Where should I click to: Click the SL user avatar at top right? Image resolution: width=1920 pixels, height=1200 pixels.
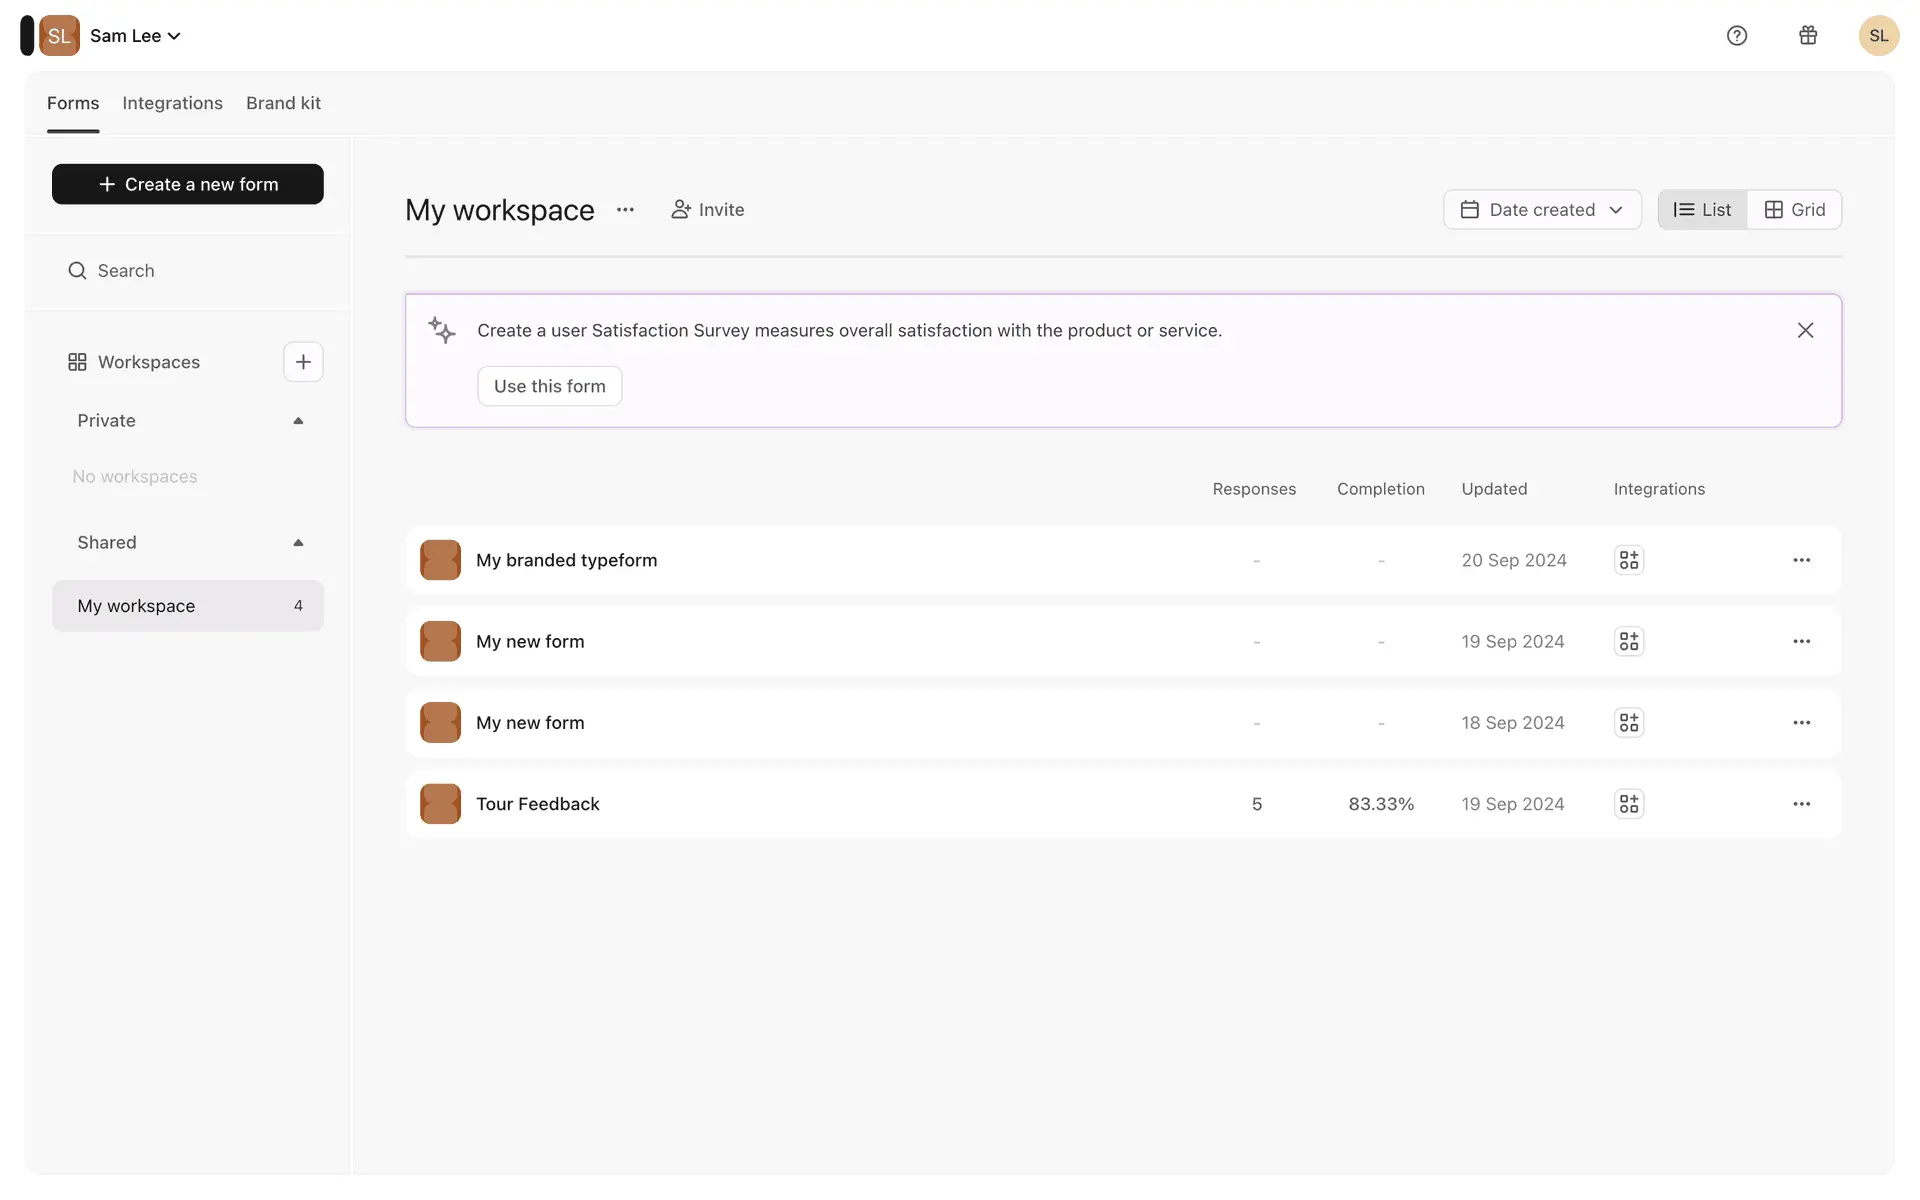point(1878,36)
